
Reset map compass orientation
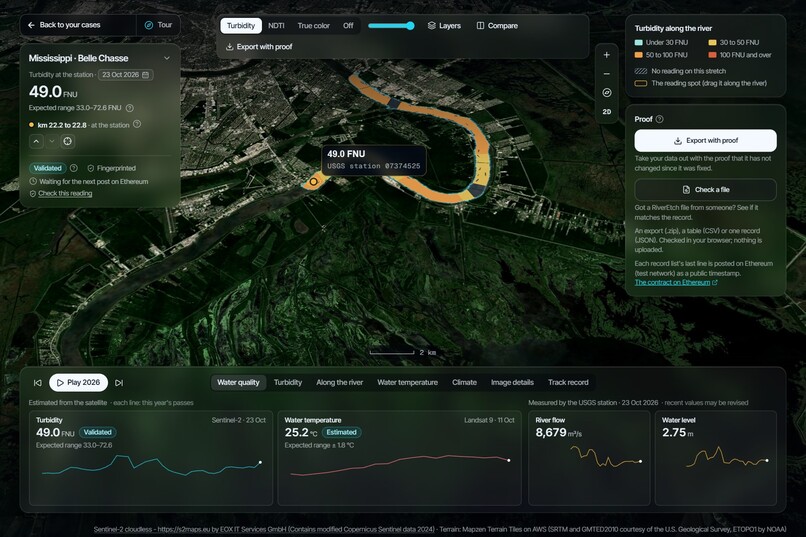(x=607, y=93)
